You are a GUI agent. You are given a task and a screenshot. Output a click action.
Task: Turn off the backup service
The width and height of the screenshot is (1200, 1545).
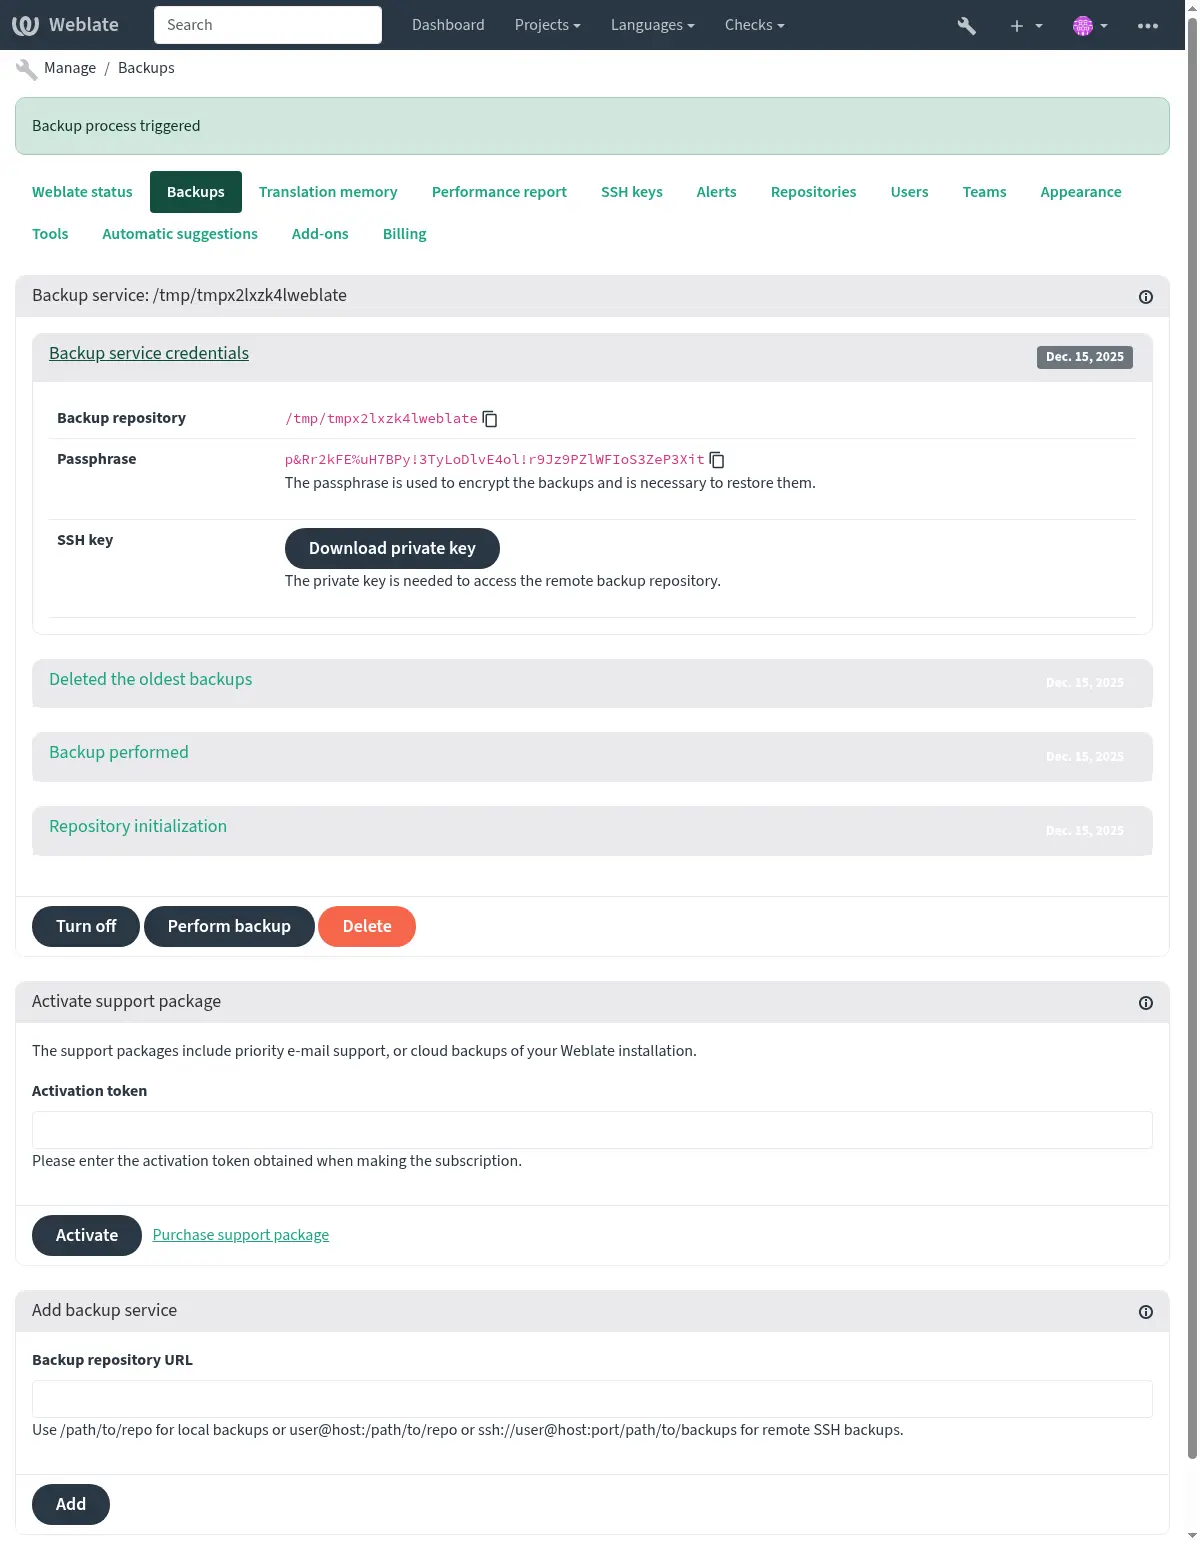tap(86, 926)
